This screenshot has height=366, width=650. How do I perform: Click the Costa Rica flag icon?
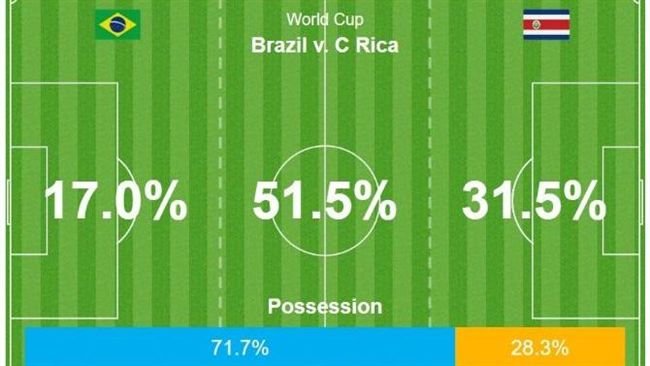[546, 25]
